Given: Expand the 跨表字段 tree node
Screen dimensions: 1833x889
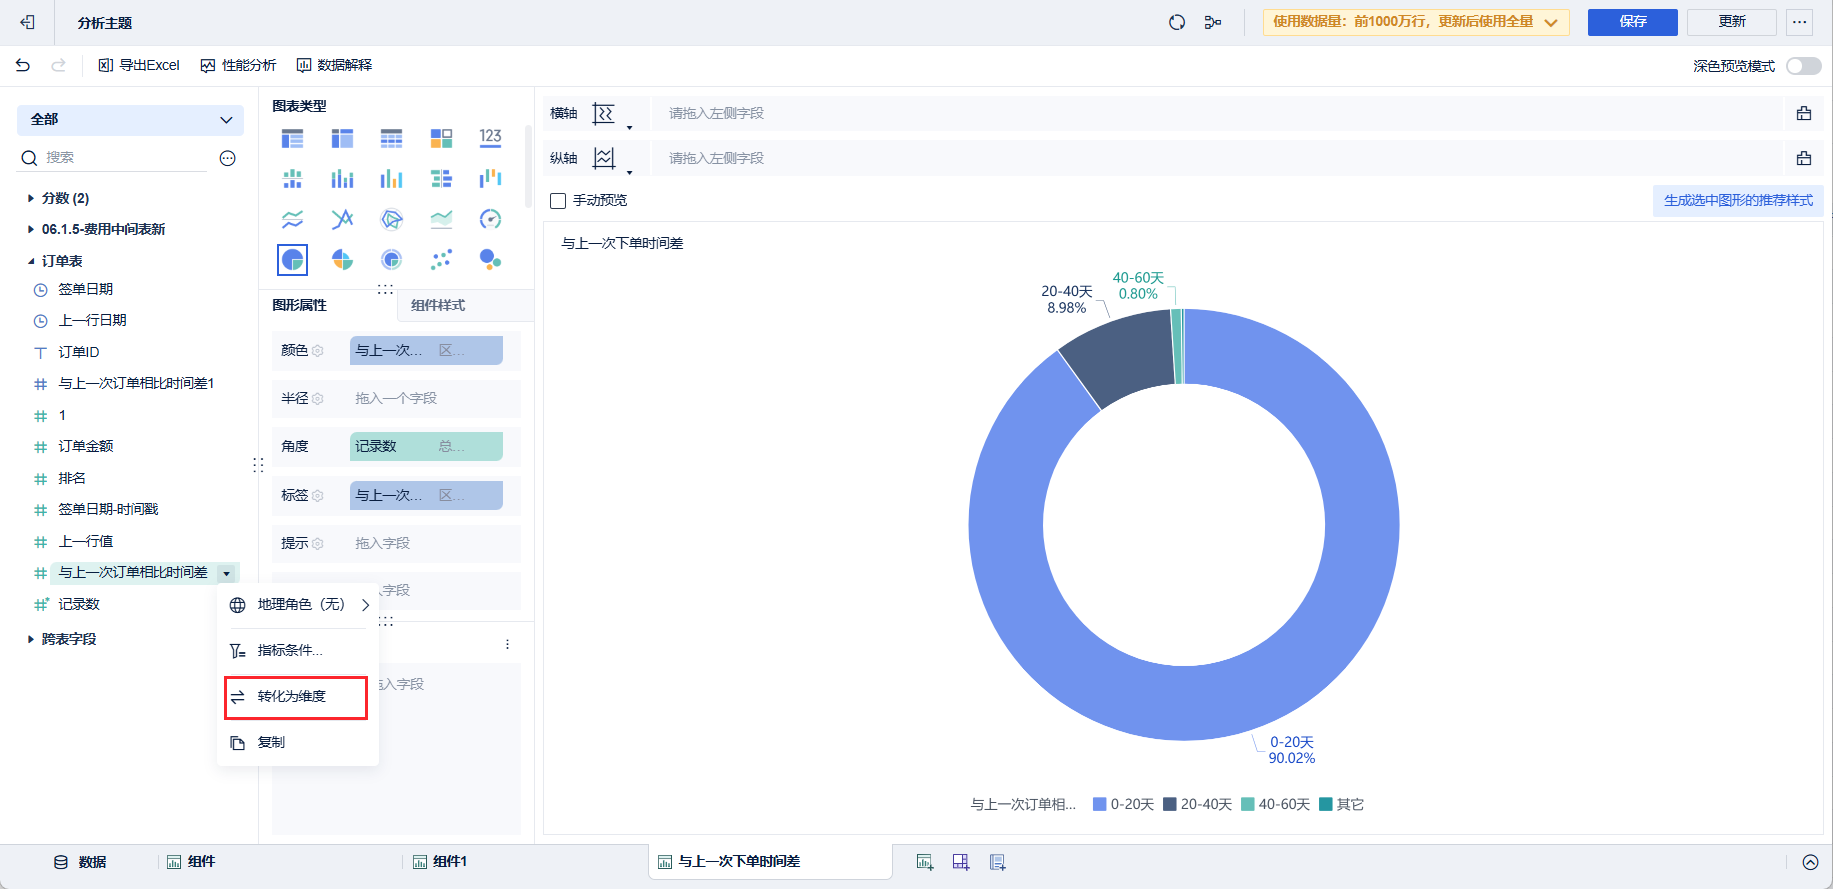Looking at the screenshot, I should click(31, 639).
